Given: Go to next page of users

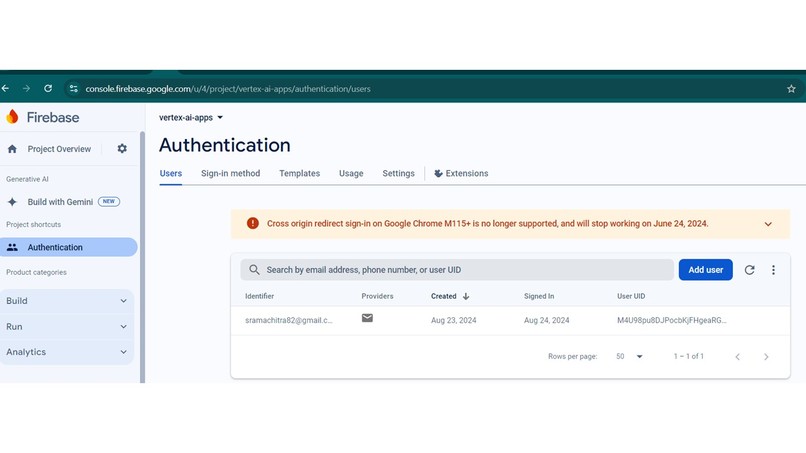Looking at the screenshot, I should [766, 356].
